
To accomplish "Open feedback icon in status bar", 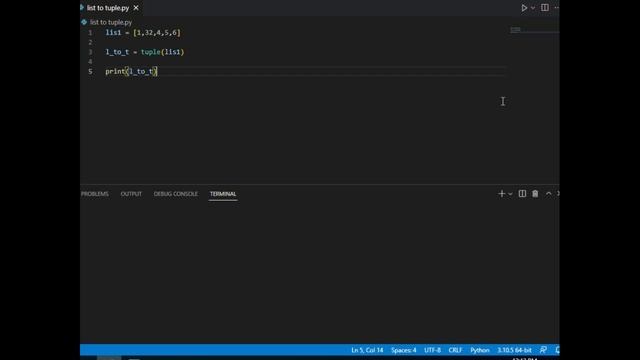I will pyautogui.click(x=543, y=350).
